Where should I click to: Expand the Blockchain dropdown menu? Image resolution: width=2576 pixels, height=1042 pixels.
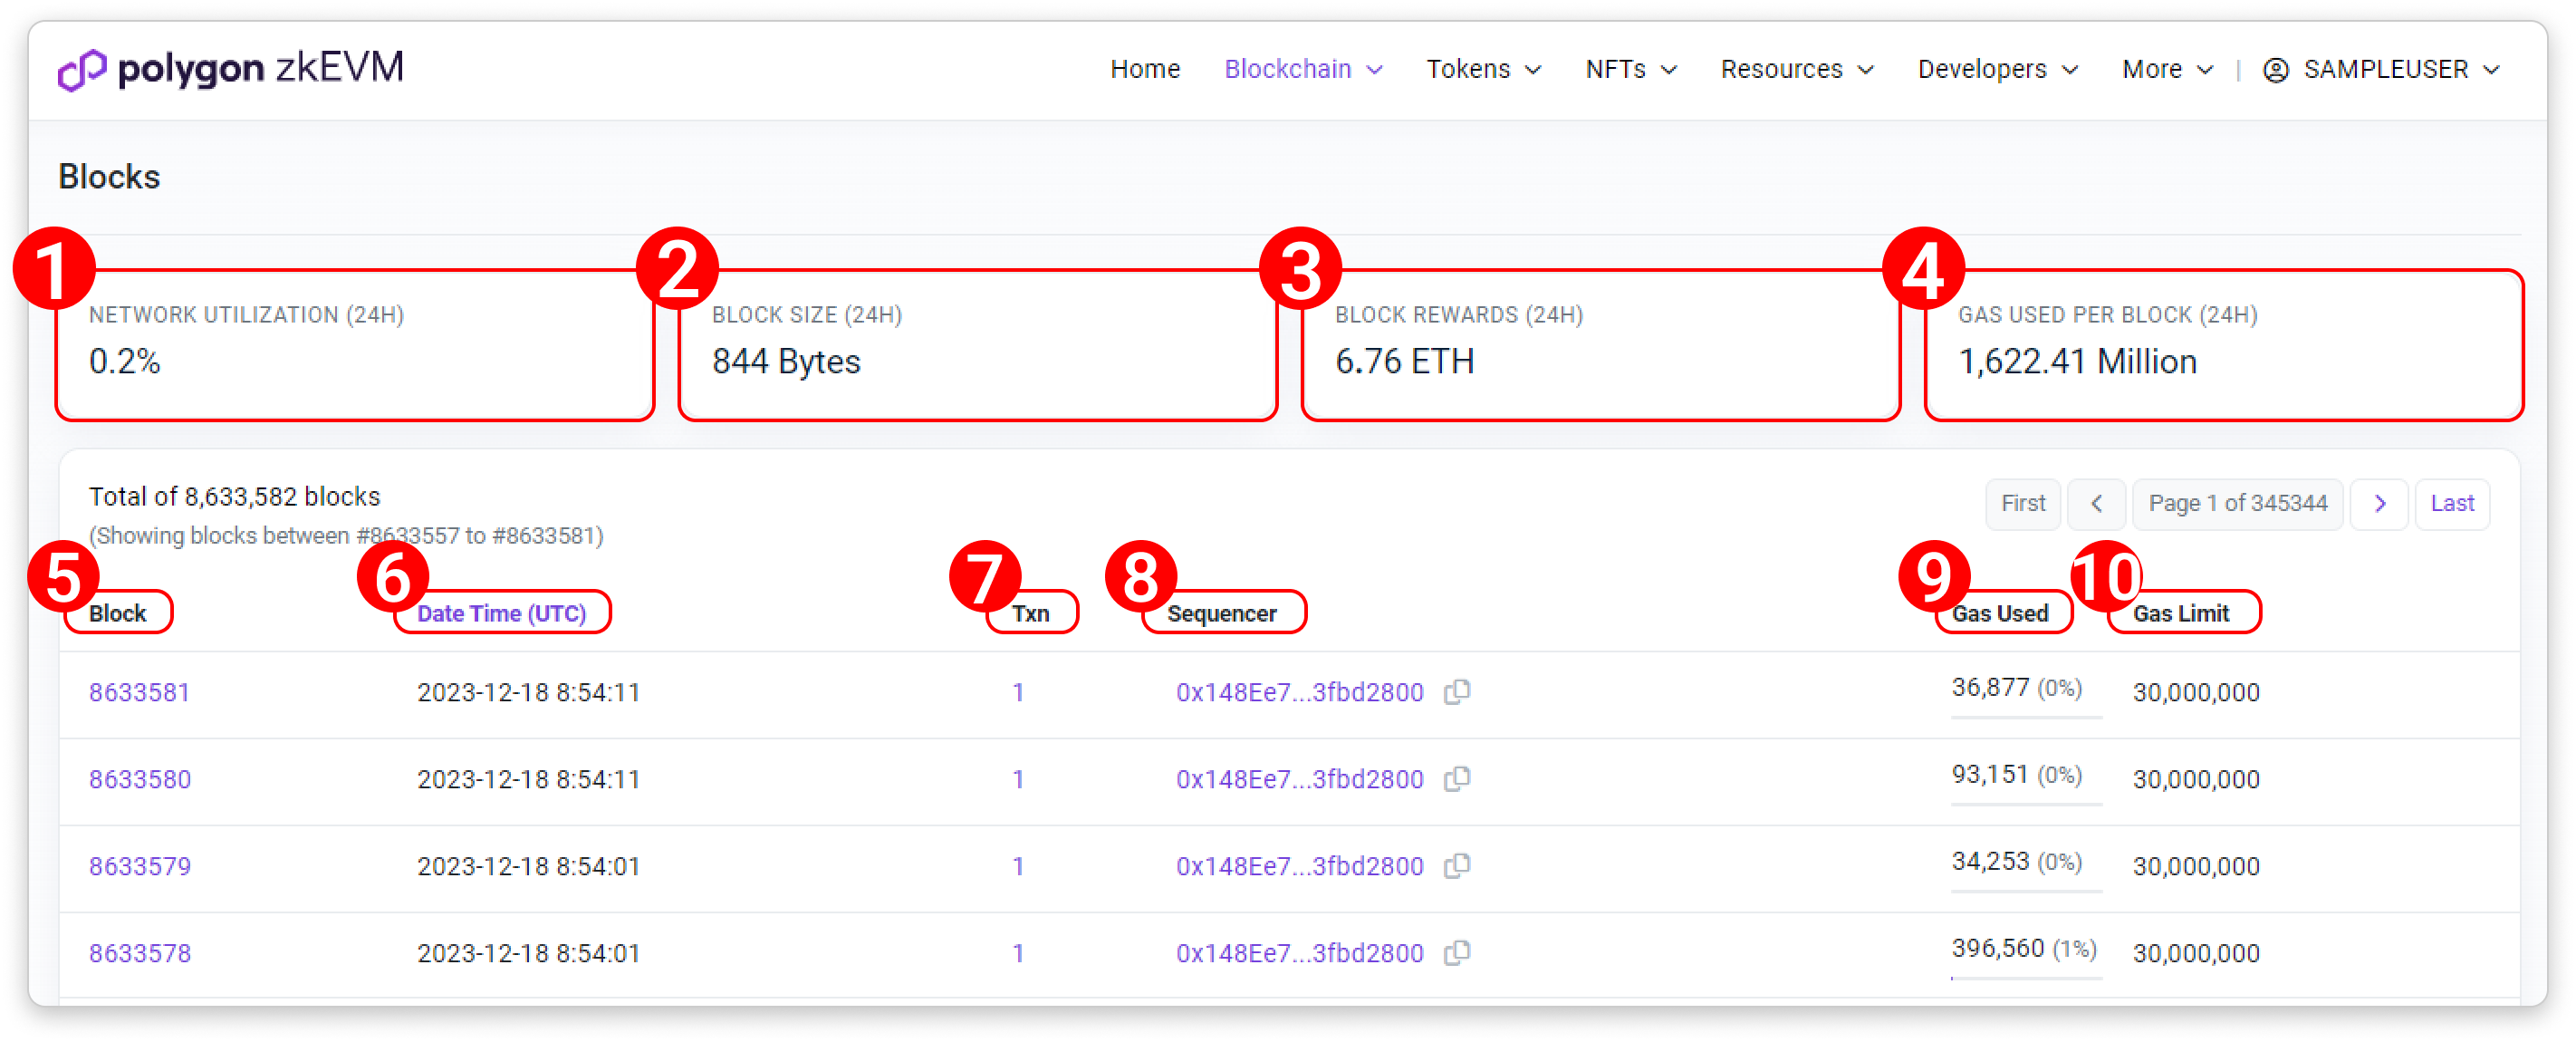(x=1302, y=69)
